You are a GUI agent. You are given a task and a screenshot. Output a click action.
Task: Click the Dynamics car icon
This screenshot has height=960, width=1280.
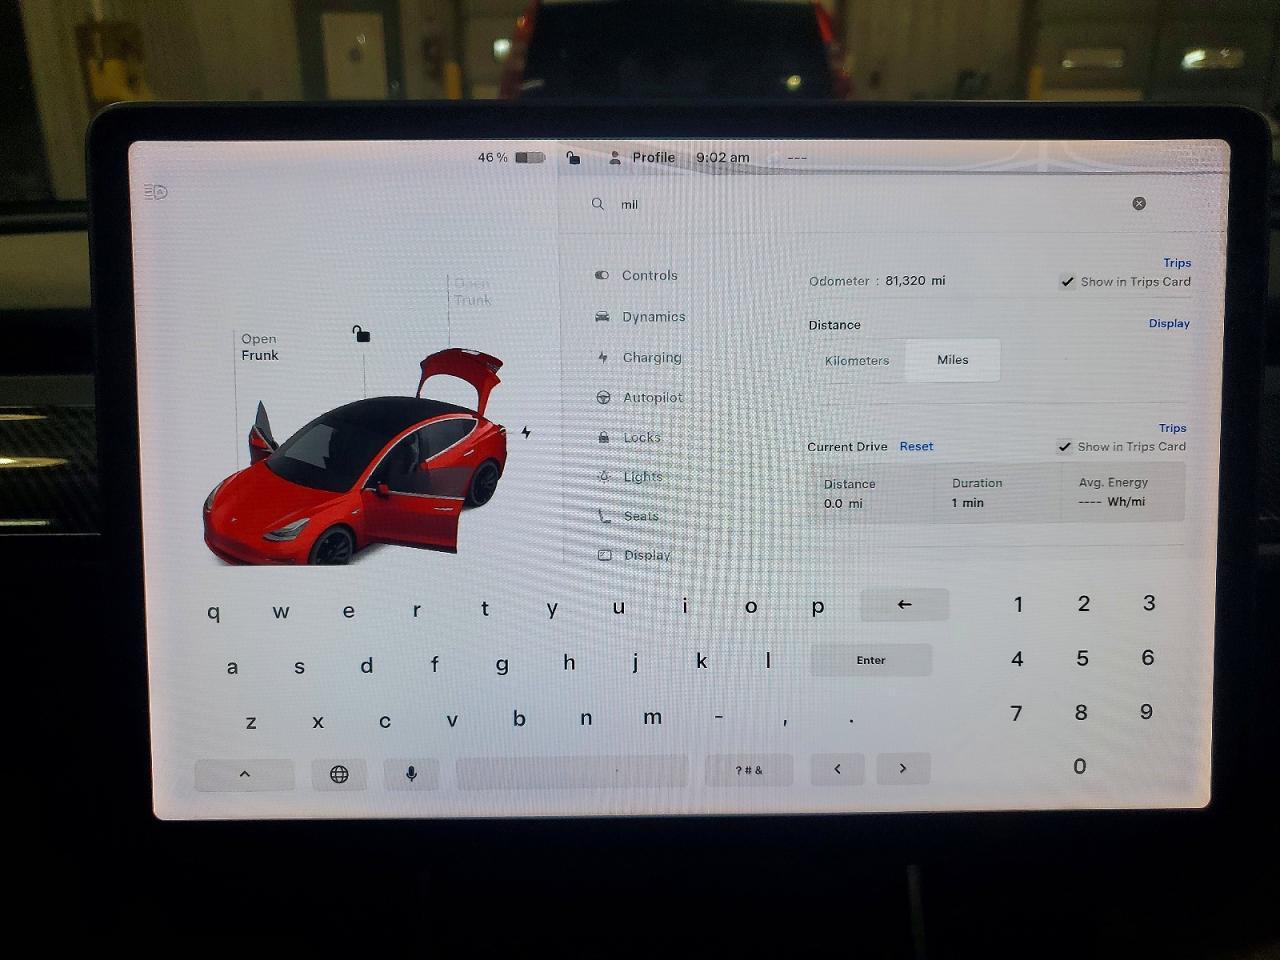[602, 316]
